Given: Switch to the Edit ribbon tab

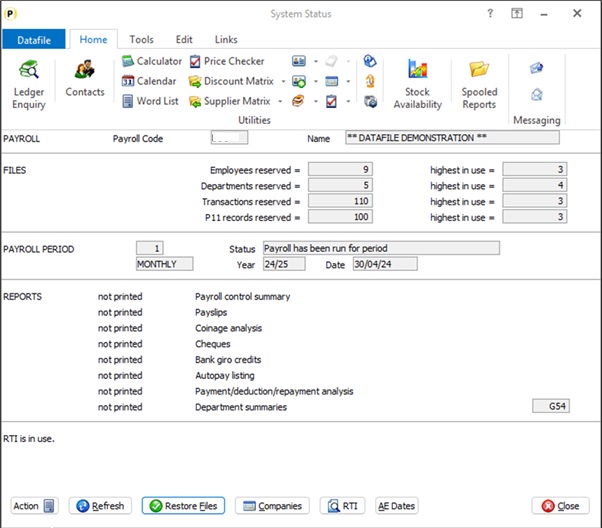Looking at the screenshot, I should (184, 40).
